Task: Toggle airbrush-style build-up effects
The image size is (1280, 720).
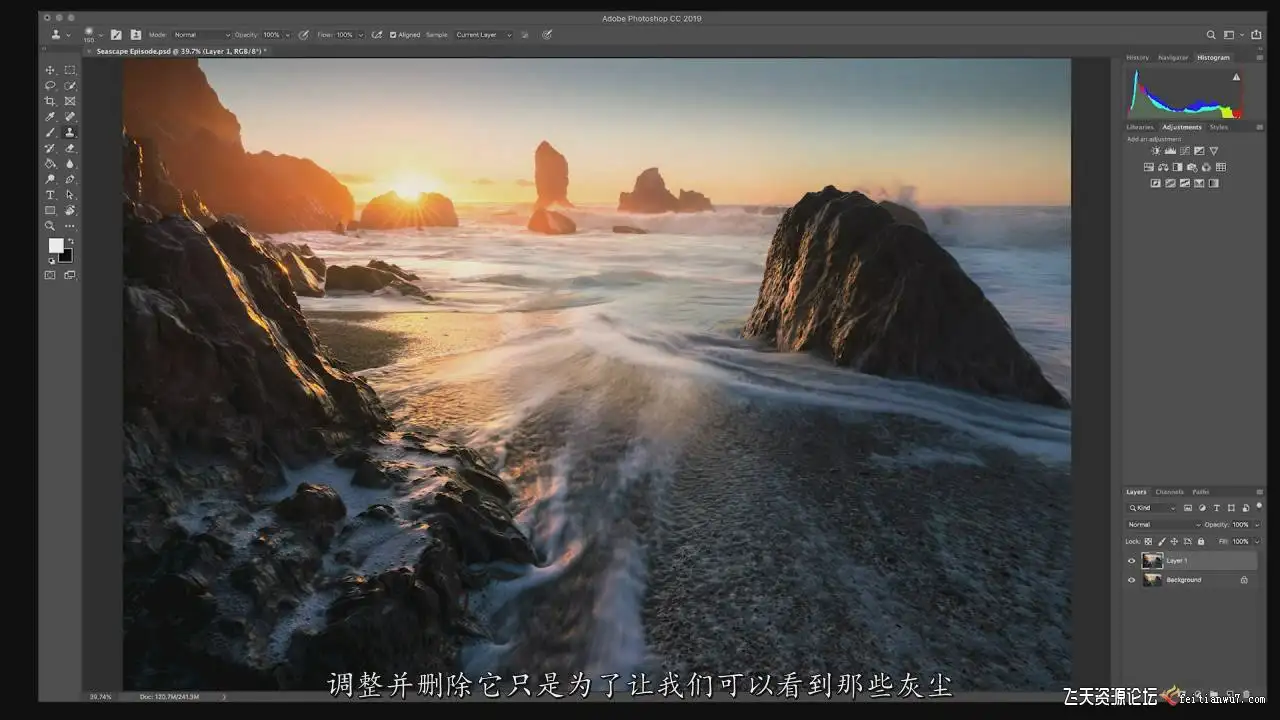Action: (377, 35)
